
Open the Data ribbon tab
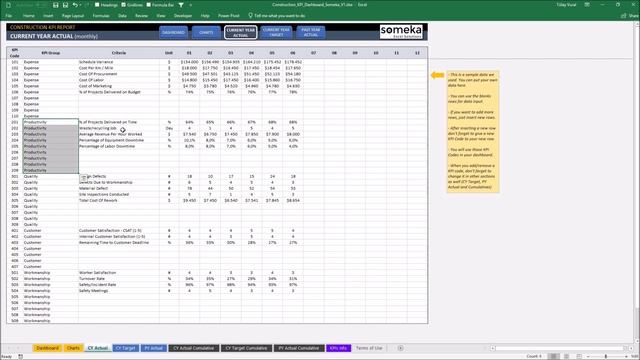(122, 16)
